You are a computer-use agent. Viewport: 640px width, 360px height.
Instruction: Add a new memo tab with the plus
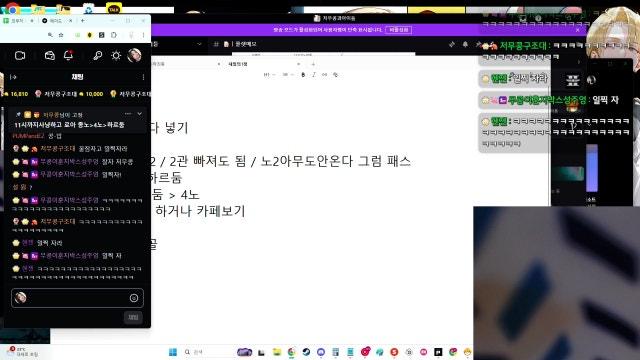coord(313,64)
